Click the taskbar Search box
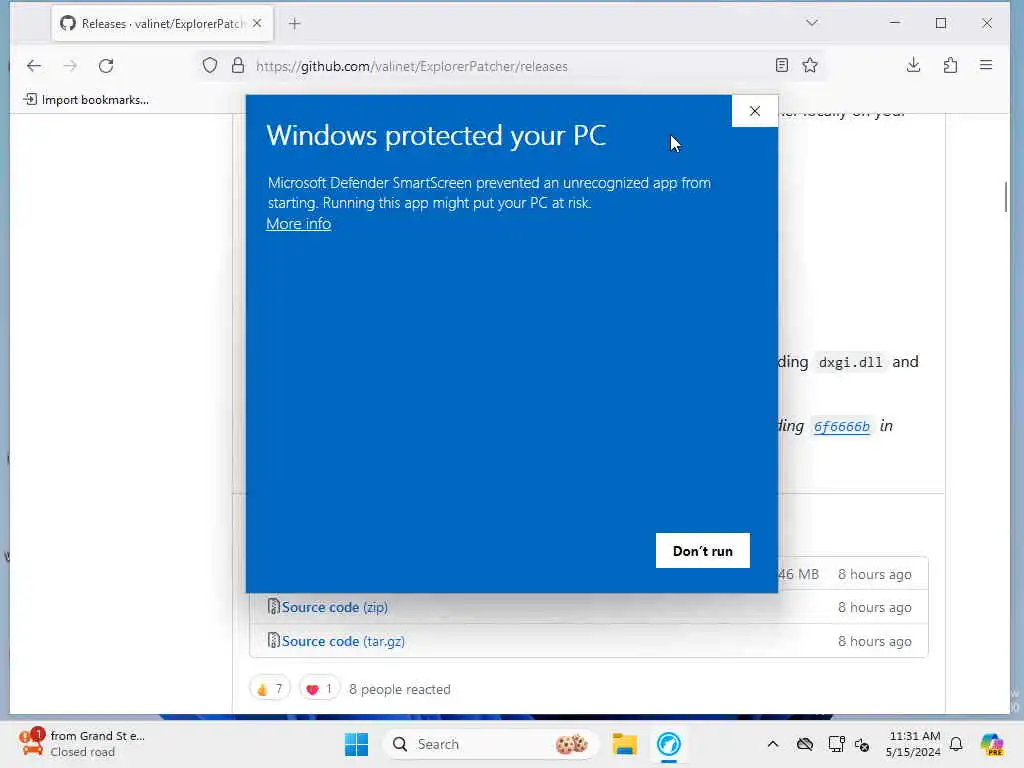The image size is (1024, 768). click(491, 744)
